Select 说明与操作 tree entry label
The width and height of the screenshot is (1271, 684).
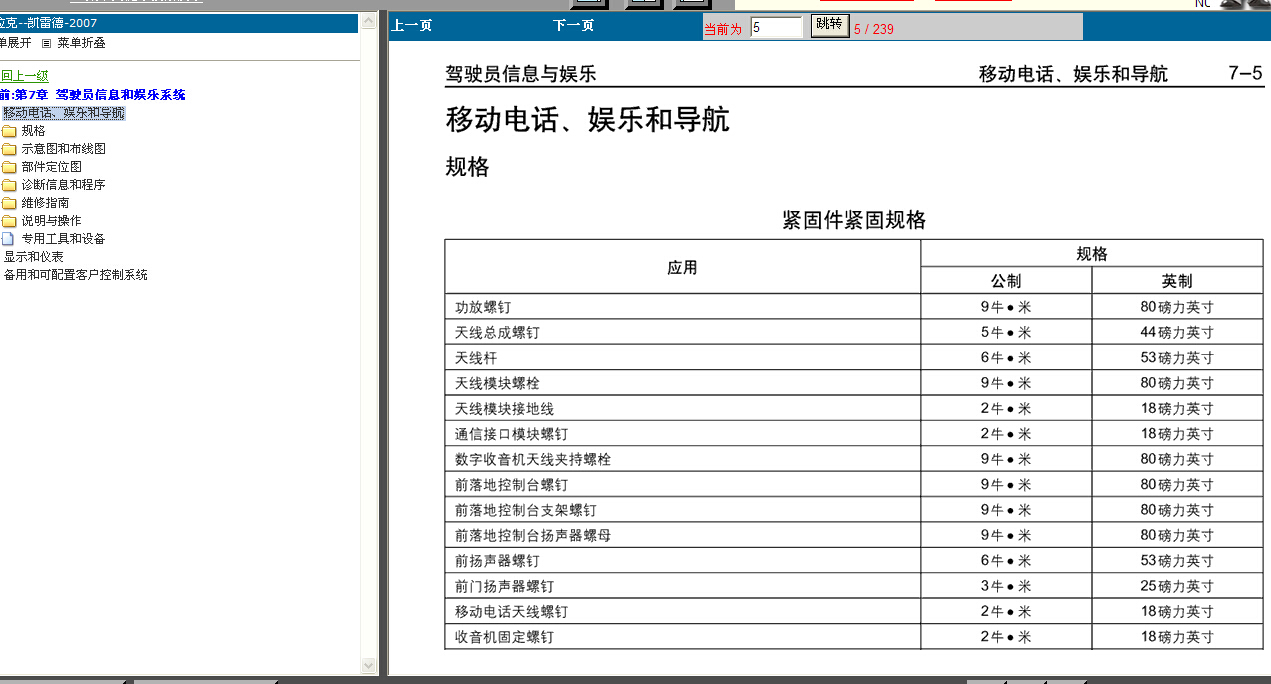tap(51, 221)
